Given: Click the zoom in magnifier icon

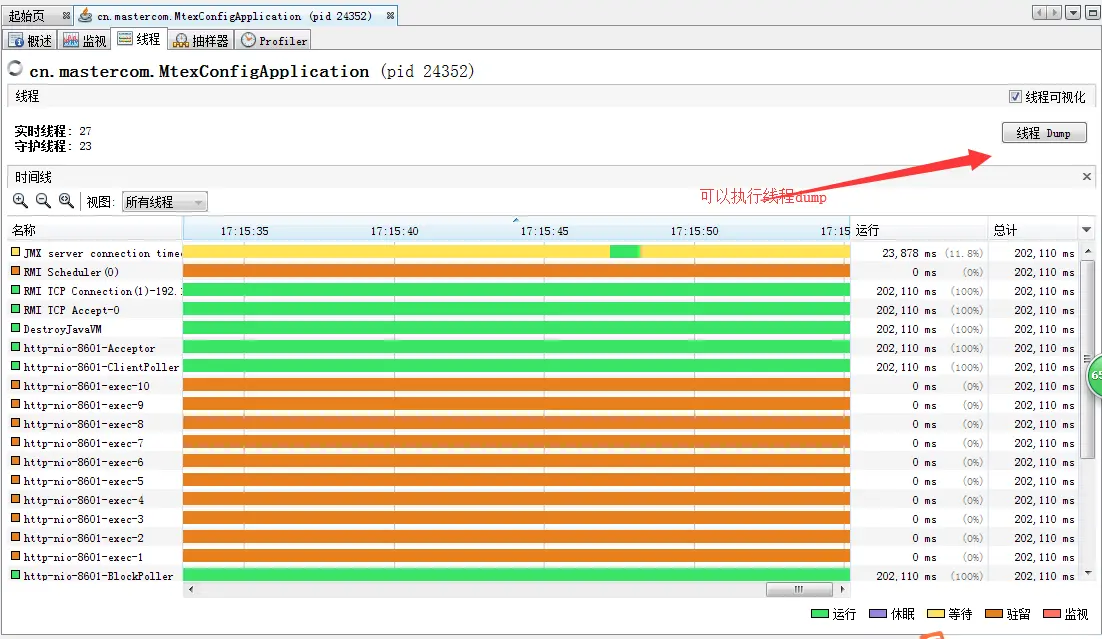Looking at the screenshot, I should (x=20, y=201).
